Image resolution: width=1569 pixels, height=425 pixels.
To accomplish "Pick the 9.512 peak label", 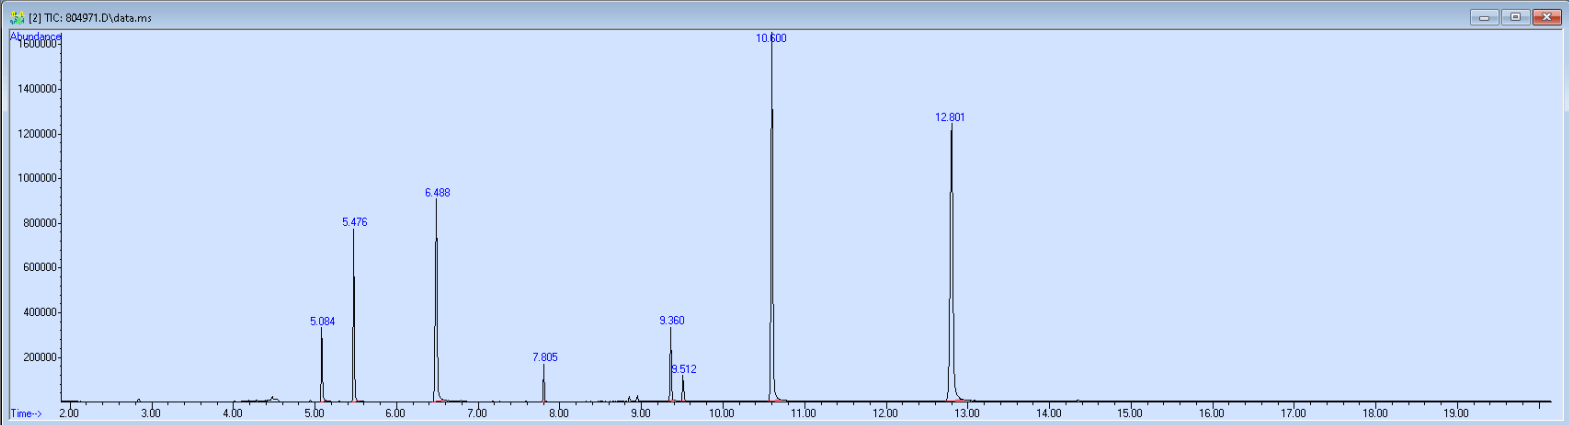I will click(x=684, y=369).
